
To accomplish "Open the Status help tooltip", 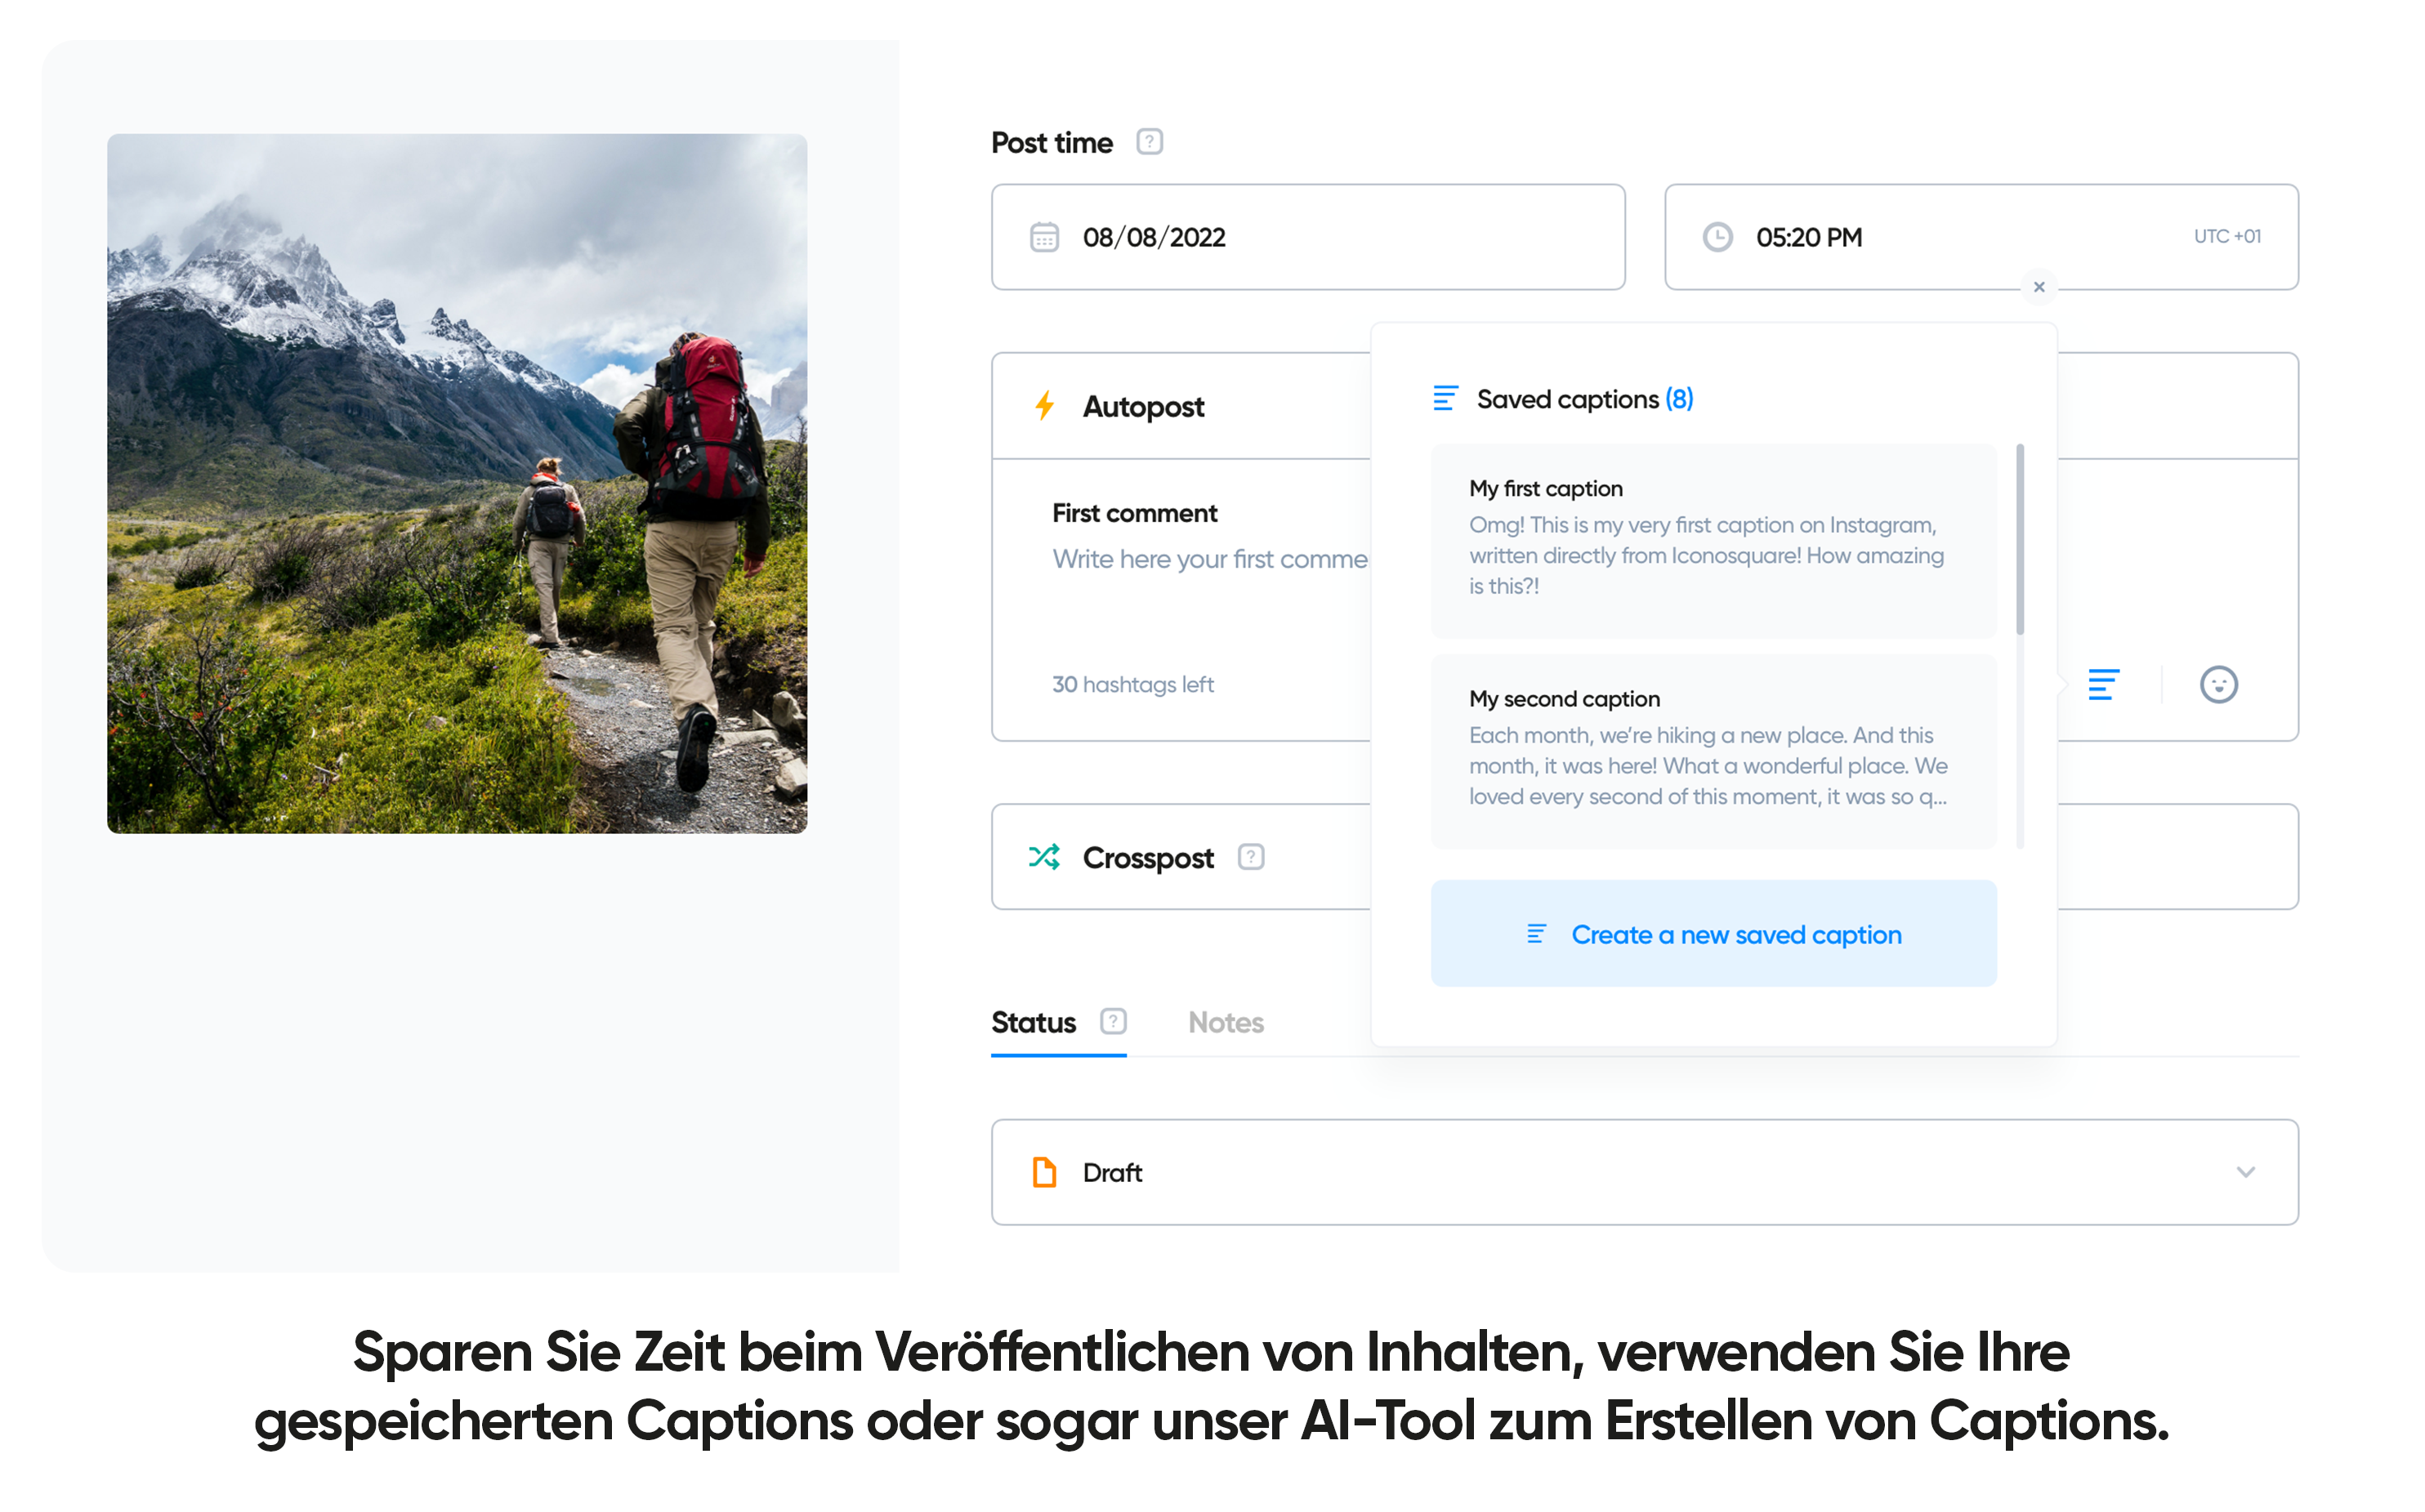I will [1112, 1022].
